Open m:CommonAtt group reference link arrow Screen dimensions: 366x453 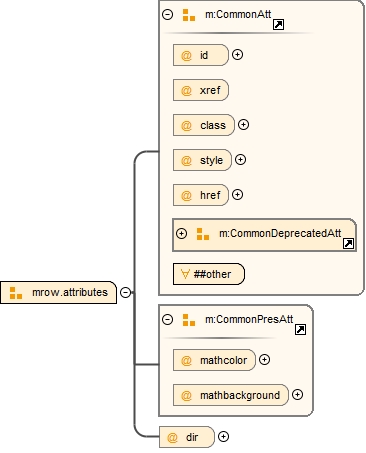point(278,25)
